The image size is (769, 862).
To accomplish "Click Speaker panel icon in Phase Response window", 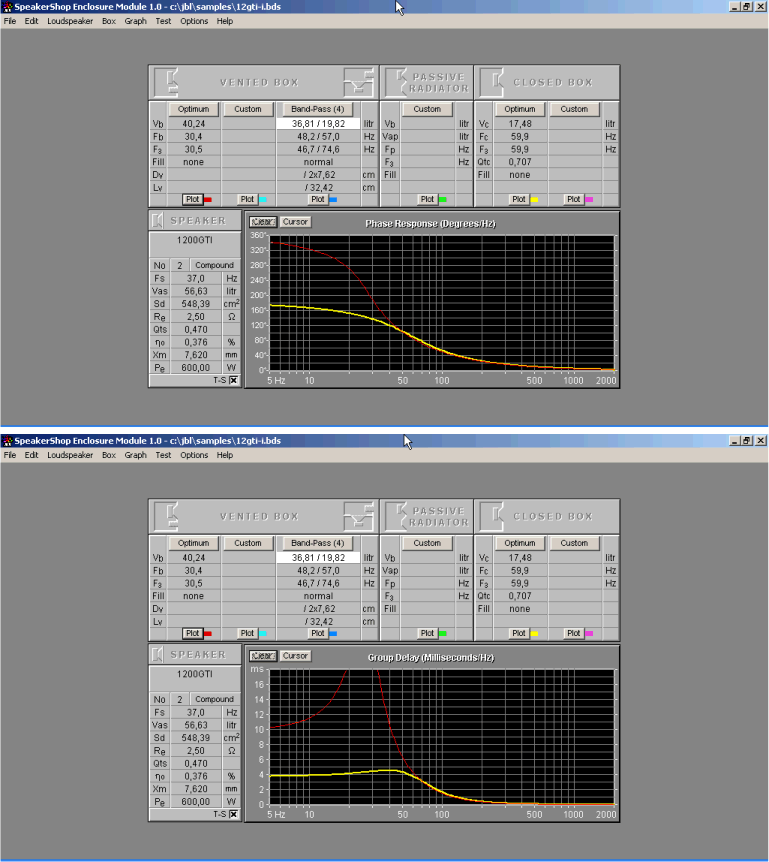I will pos(158,220).
